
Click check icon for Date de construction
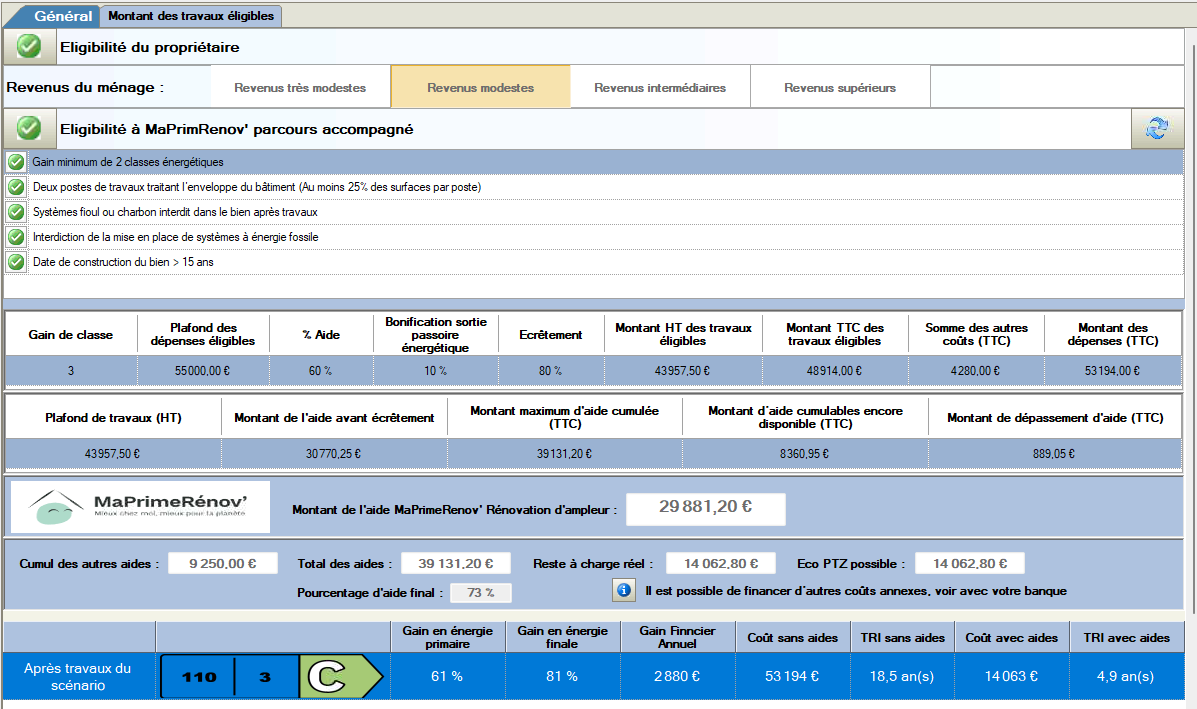(16, 262)
